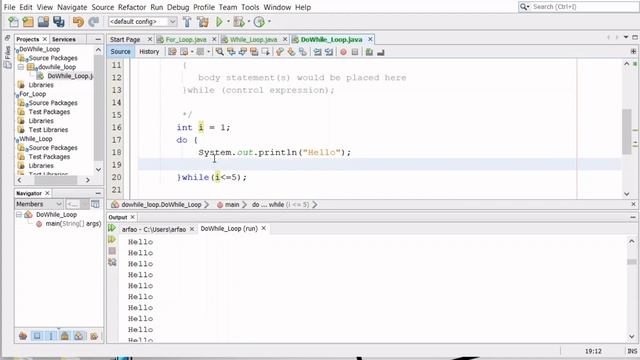
Task: Open the arfao output tab
Action: pos(153,229)
